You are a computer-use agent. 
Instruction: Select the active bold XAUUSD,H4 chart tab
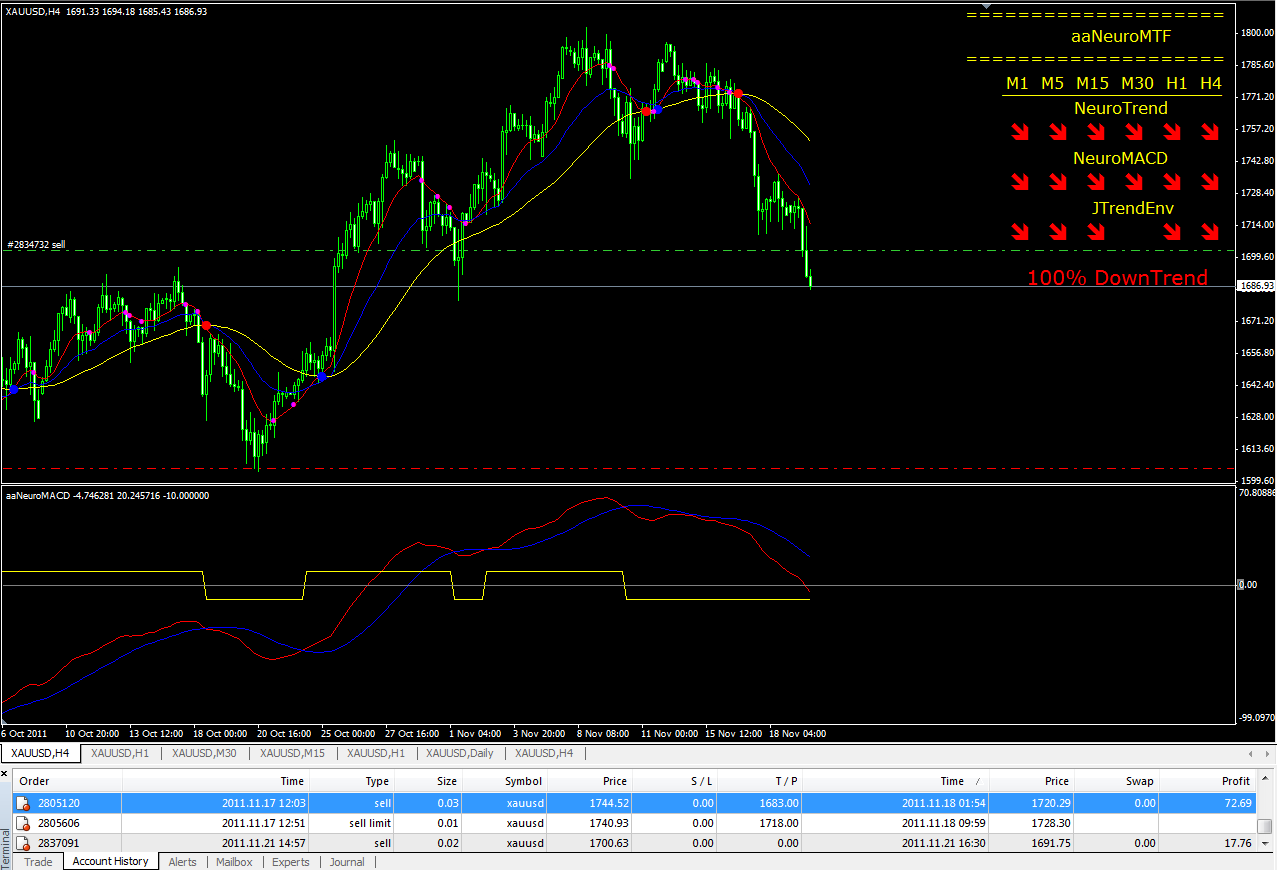[x=40, y=753]
